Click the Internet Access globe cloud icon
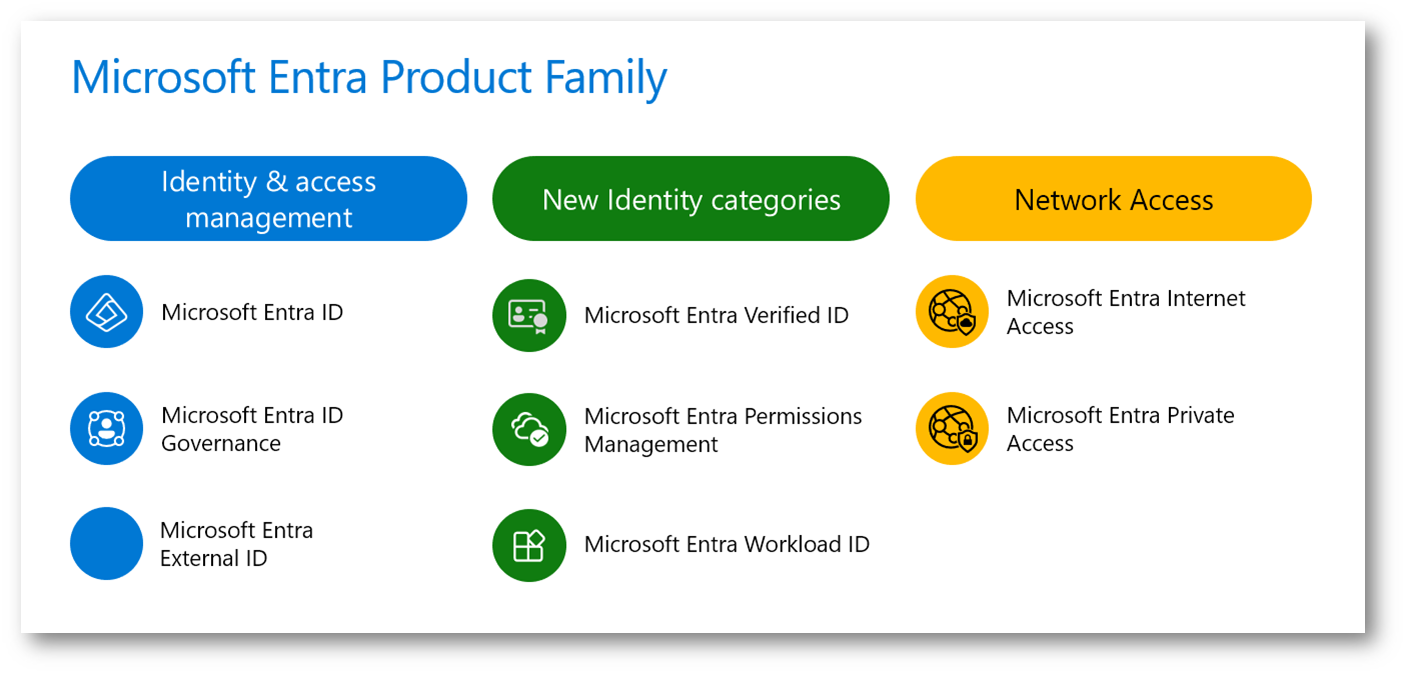1407x675 pixels. (x=952, y=312)
